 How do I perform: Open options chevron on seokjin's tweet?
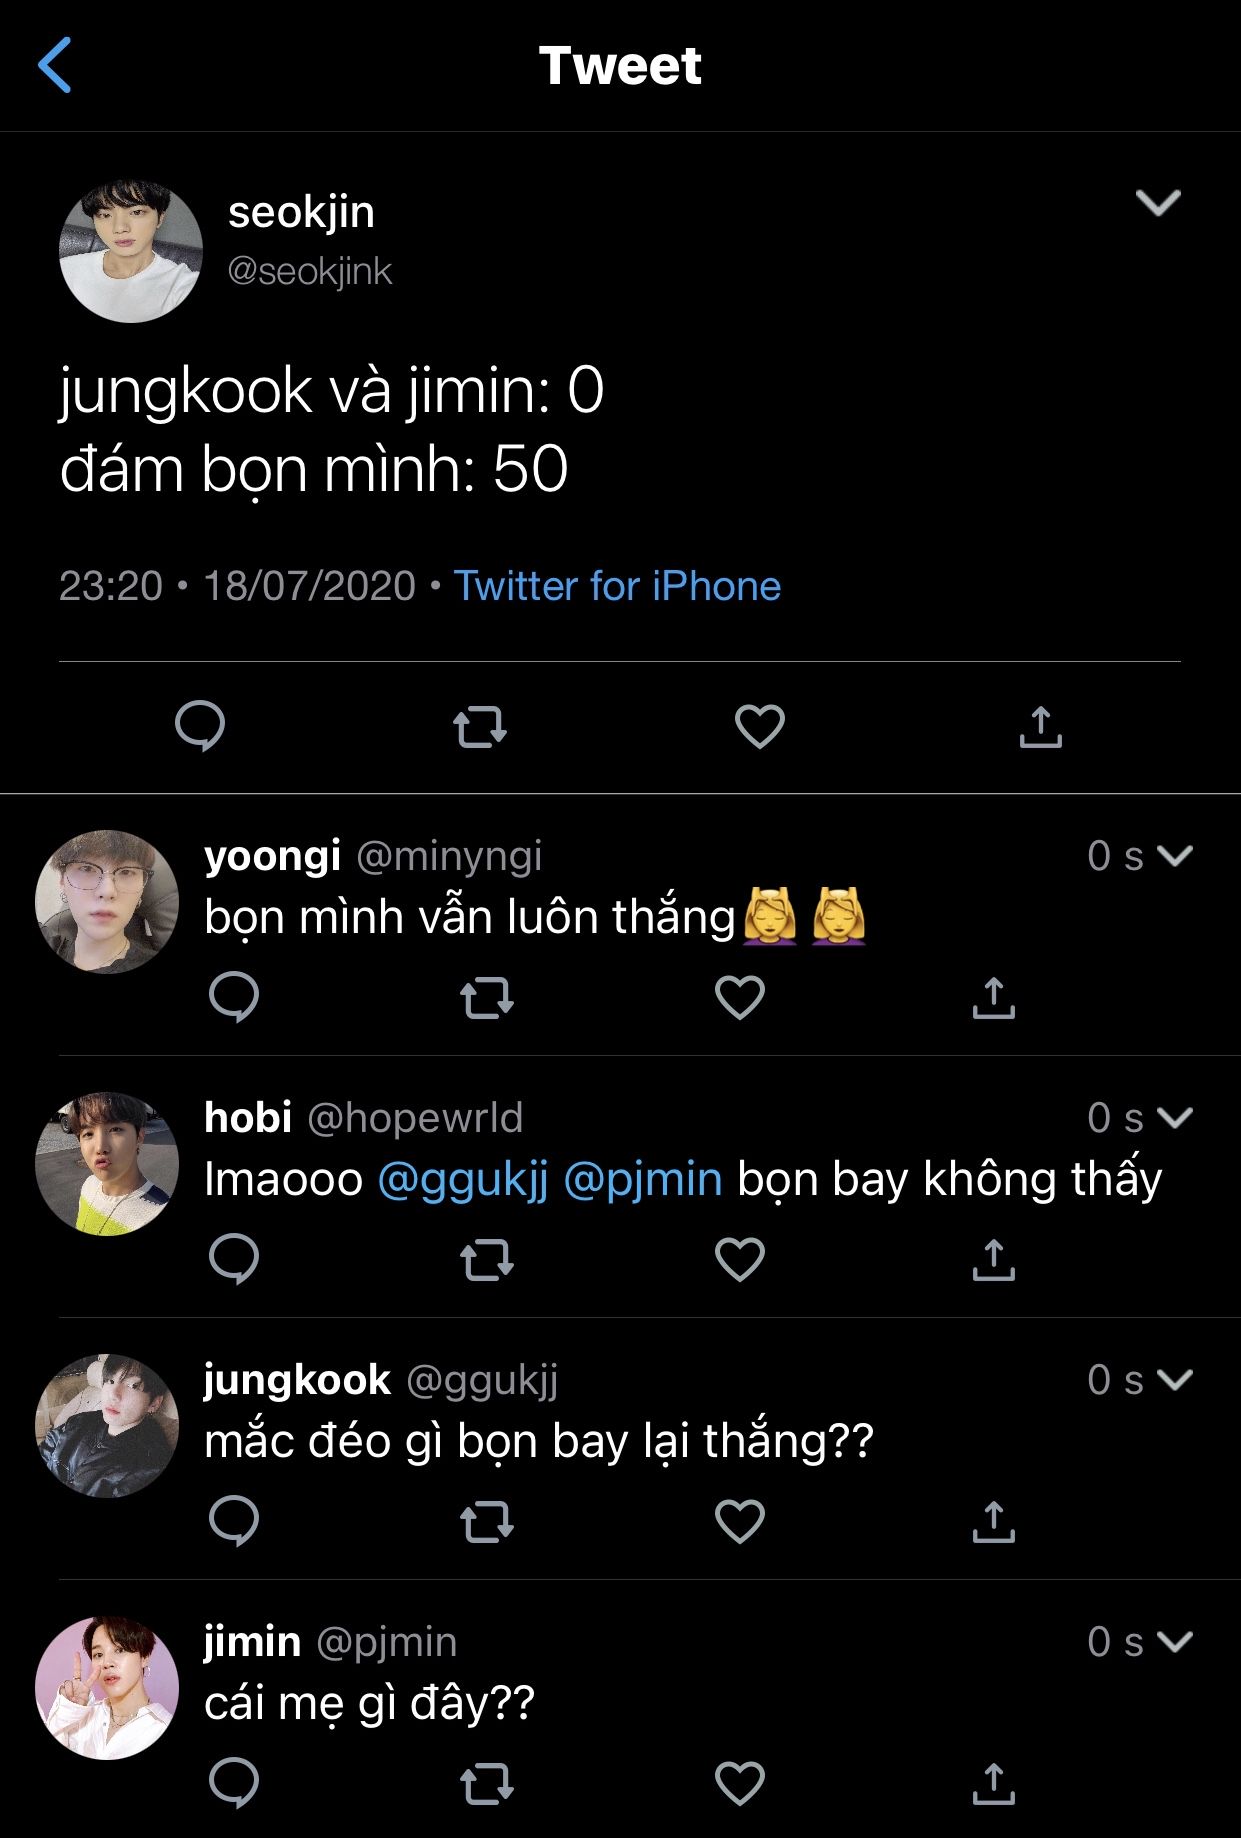[1158, 203]
